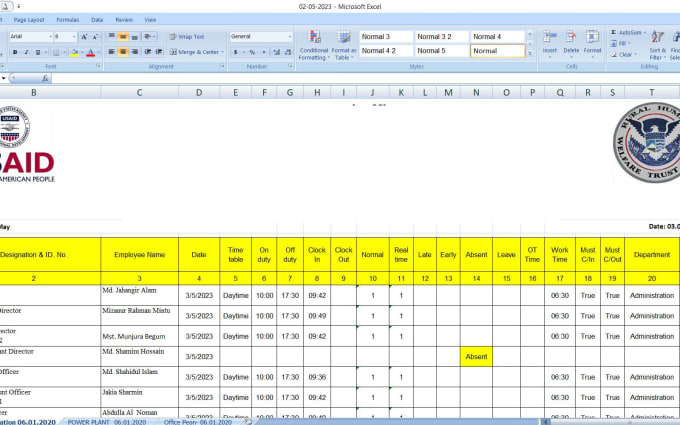The width and height of the screenshot is (680, 425).
Task: Open the Clear dropdown in Editing
Action: pos(623,55)
